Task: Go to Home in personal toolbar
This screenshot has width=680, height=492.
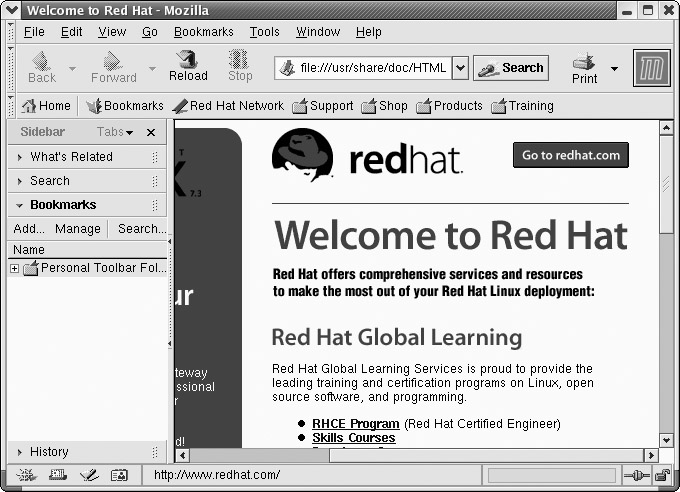Action: coord(46,106)
